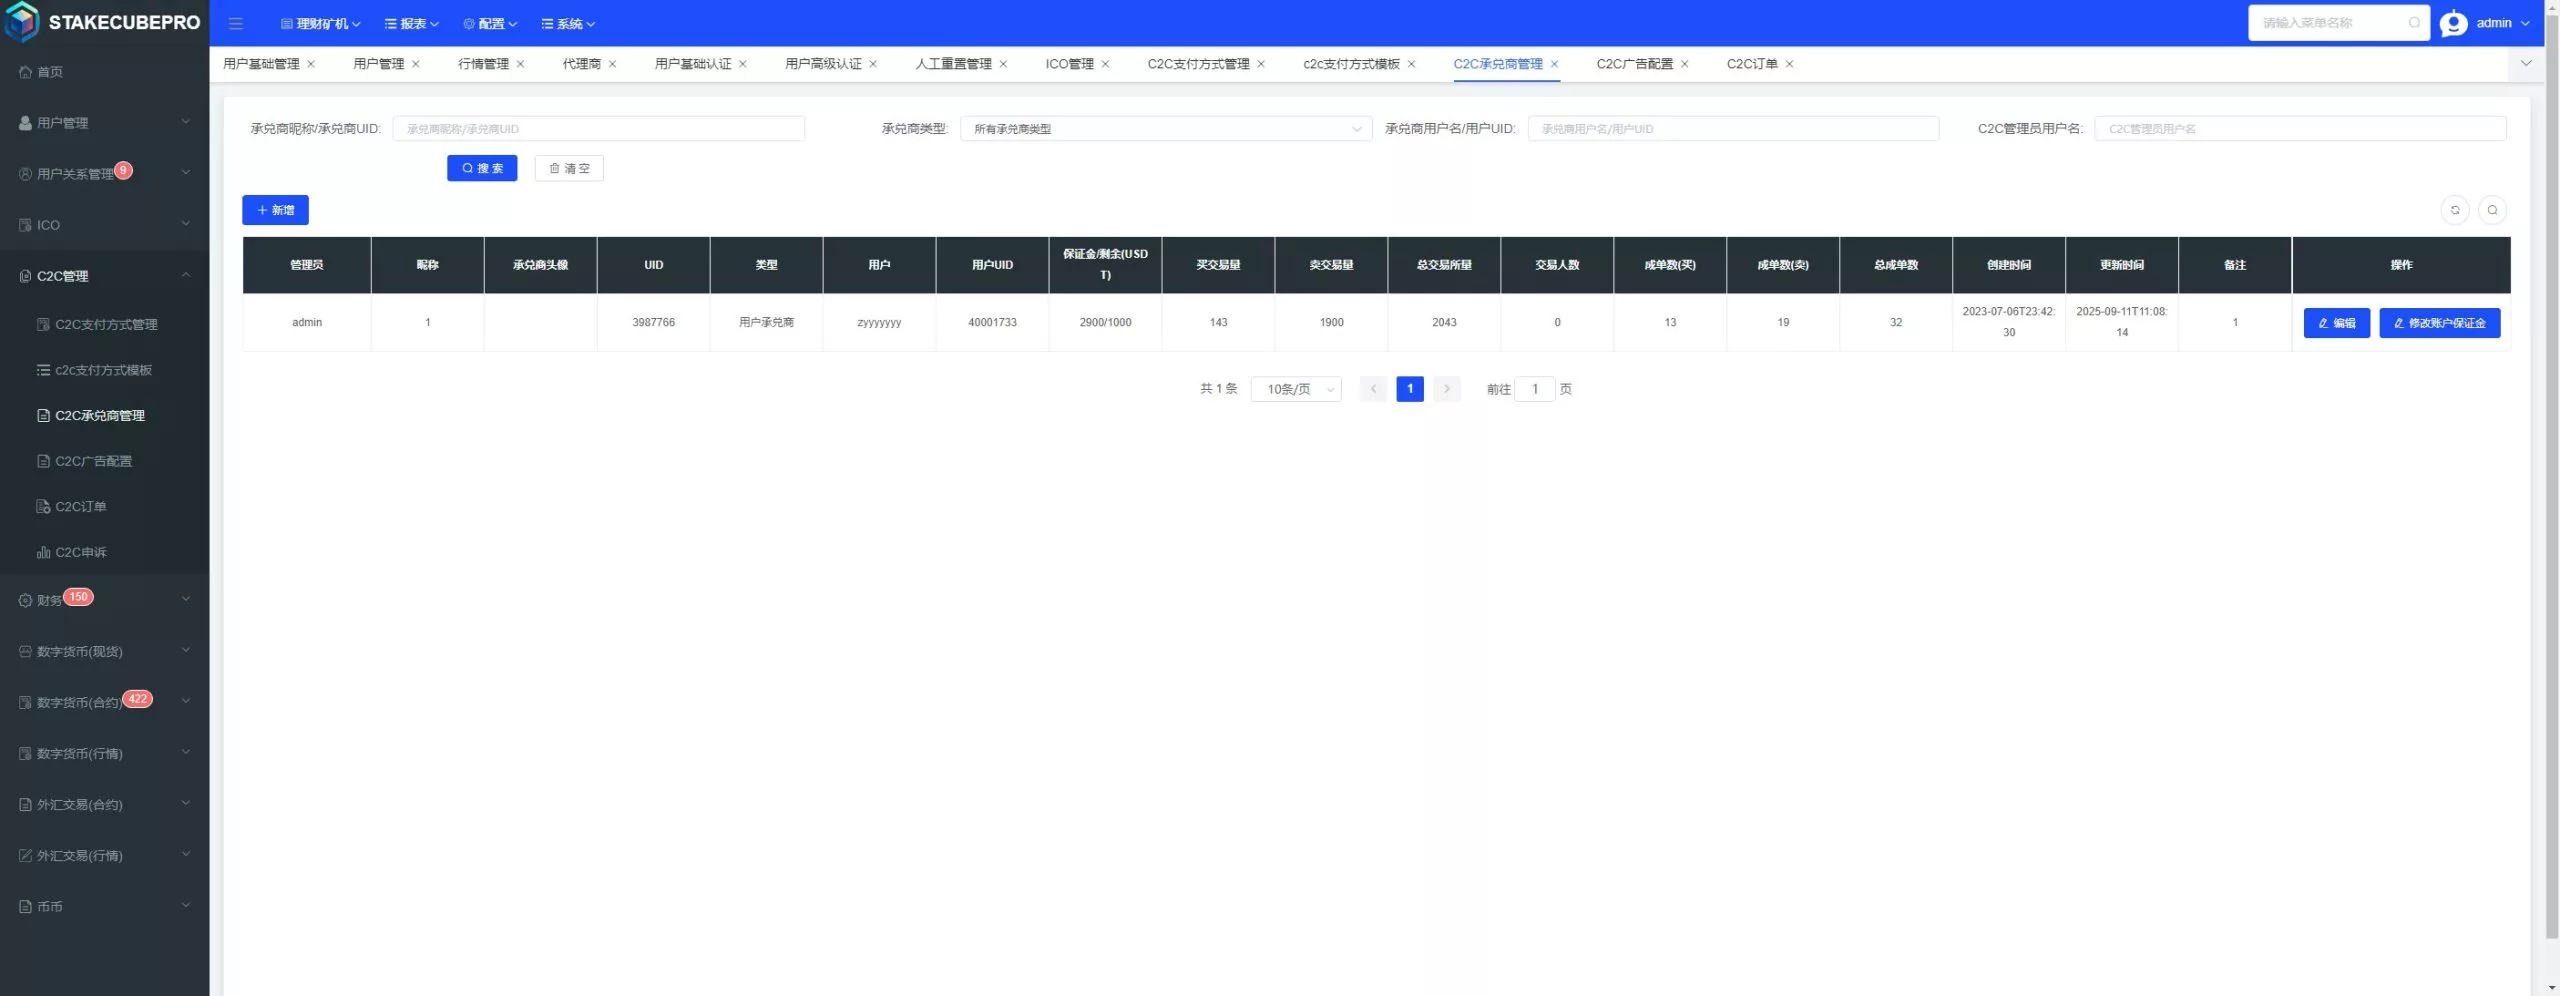
Task: Collapse C2C管理 sidebar group
Action: [104, 275]
